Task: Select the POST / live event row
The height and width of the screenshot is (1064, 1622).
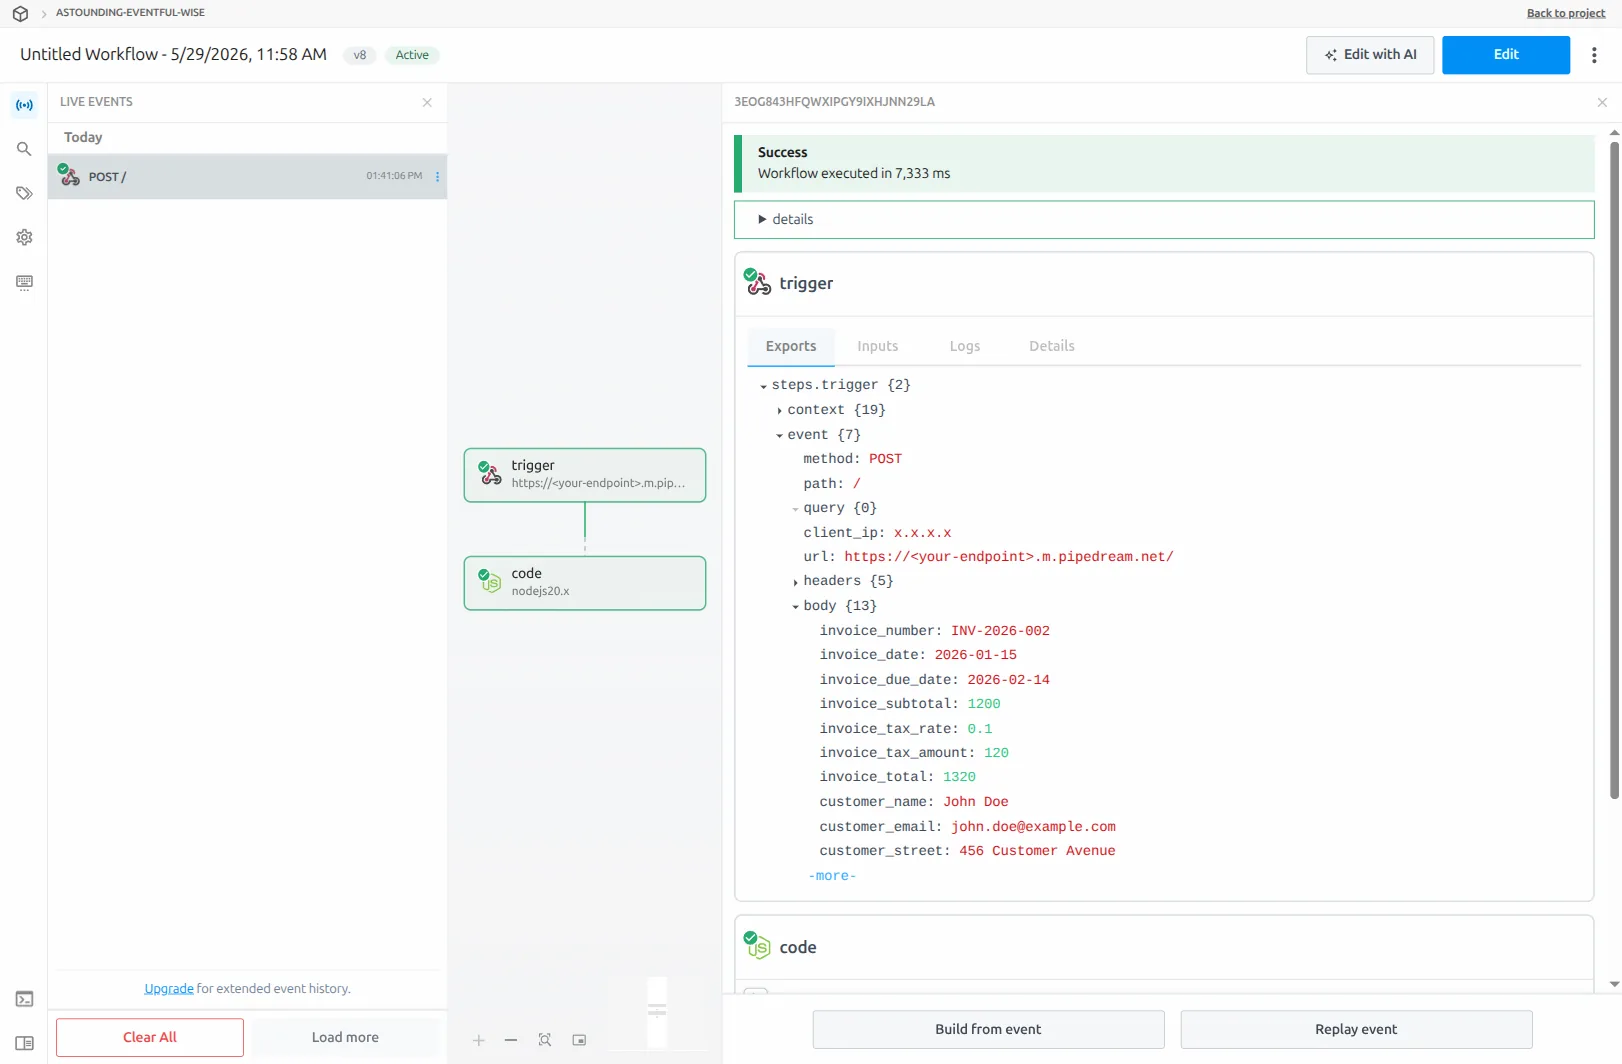Action: click(248, 177)
